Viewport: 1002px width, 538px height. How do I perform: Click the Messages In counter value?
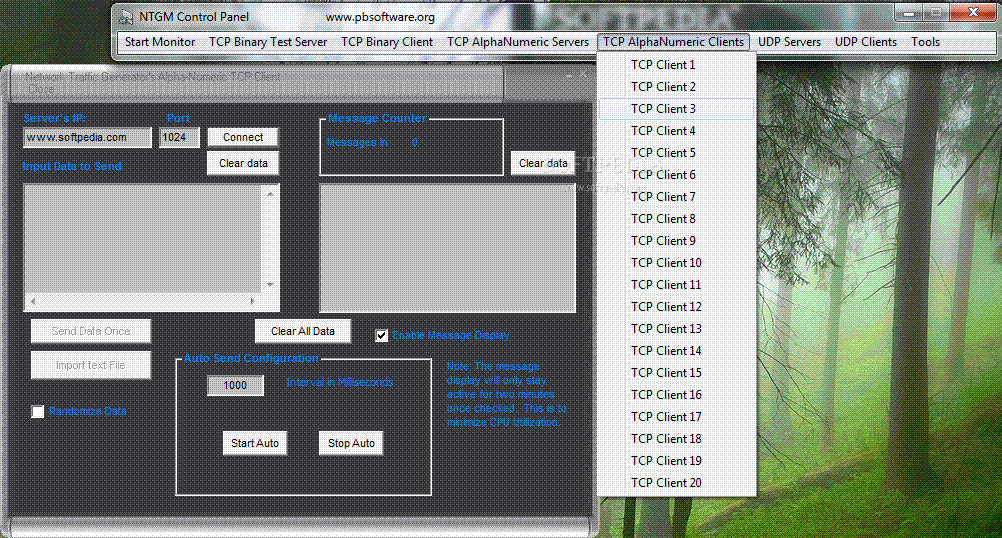(x=415, y=142)
